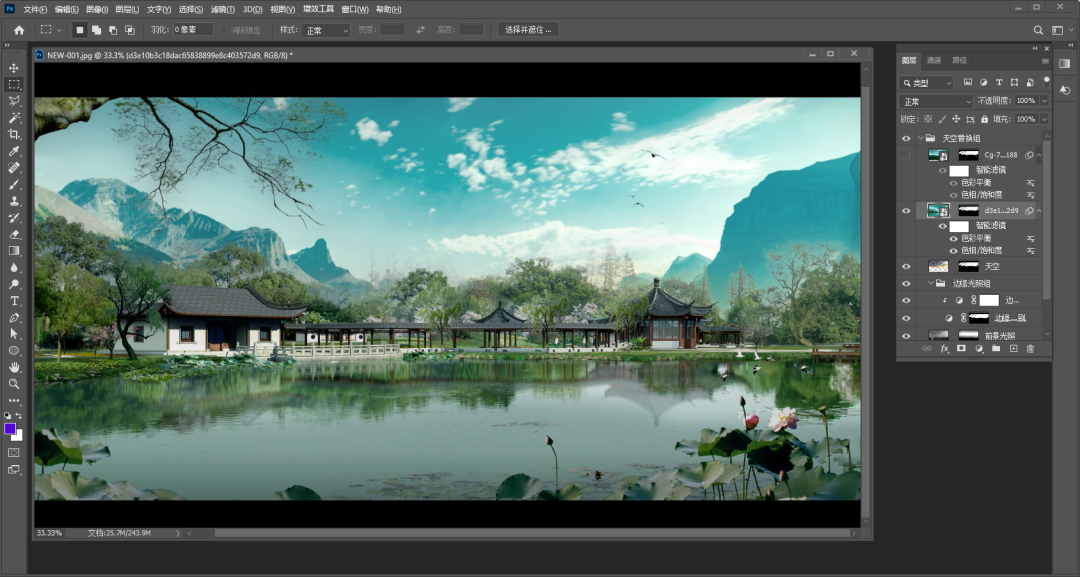Click the delete layer trash icon

click(1030, 349)
